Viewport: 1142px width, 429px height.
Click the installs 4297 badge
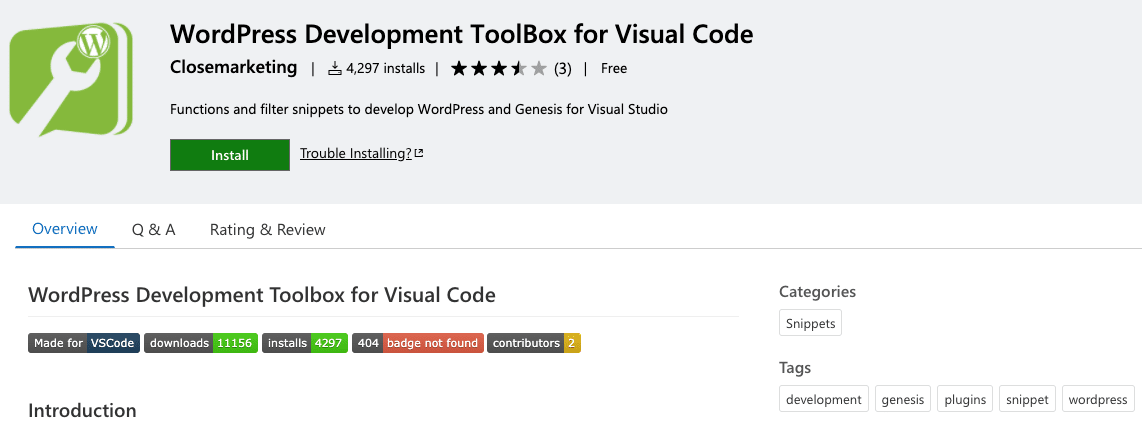click(x=304, y=343)
